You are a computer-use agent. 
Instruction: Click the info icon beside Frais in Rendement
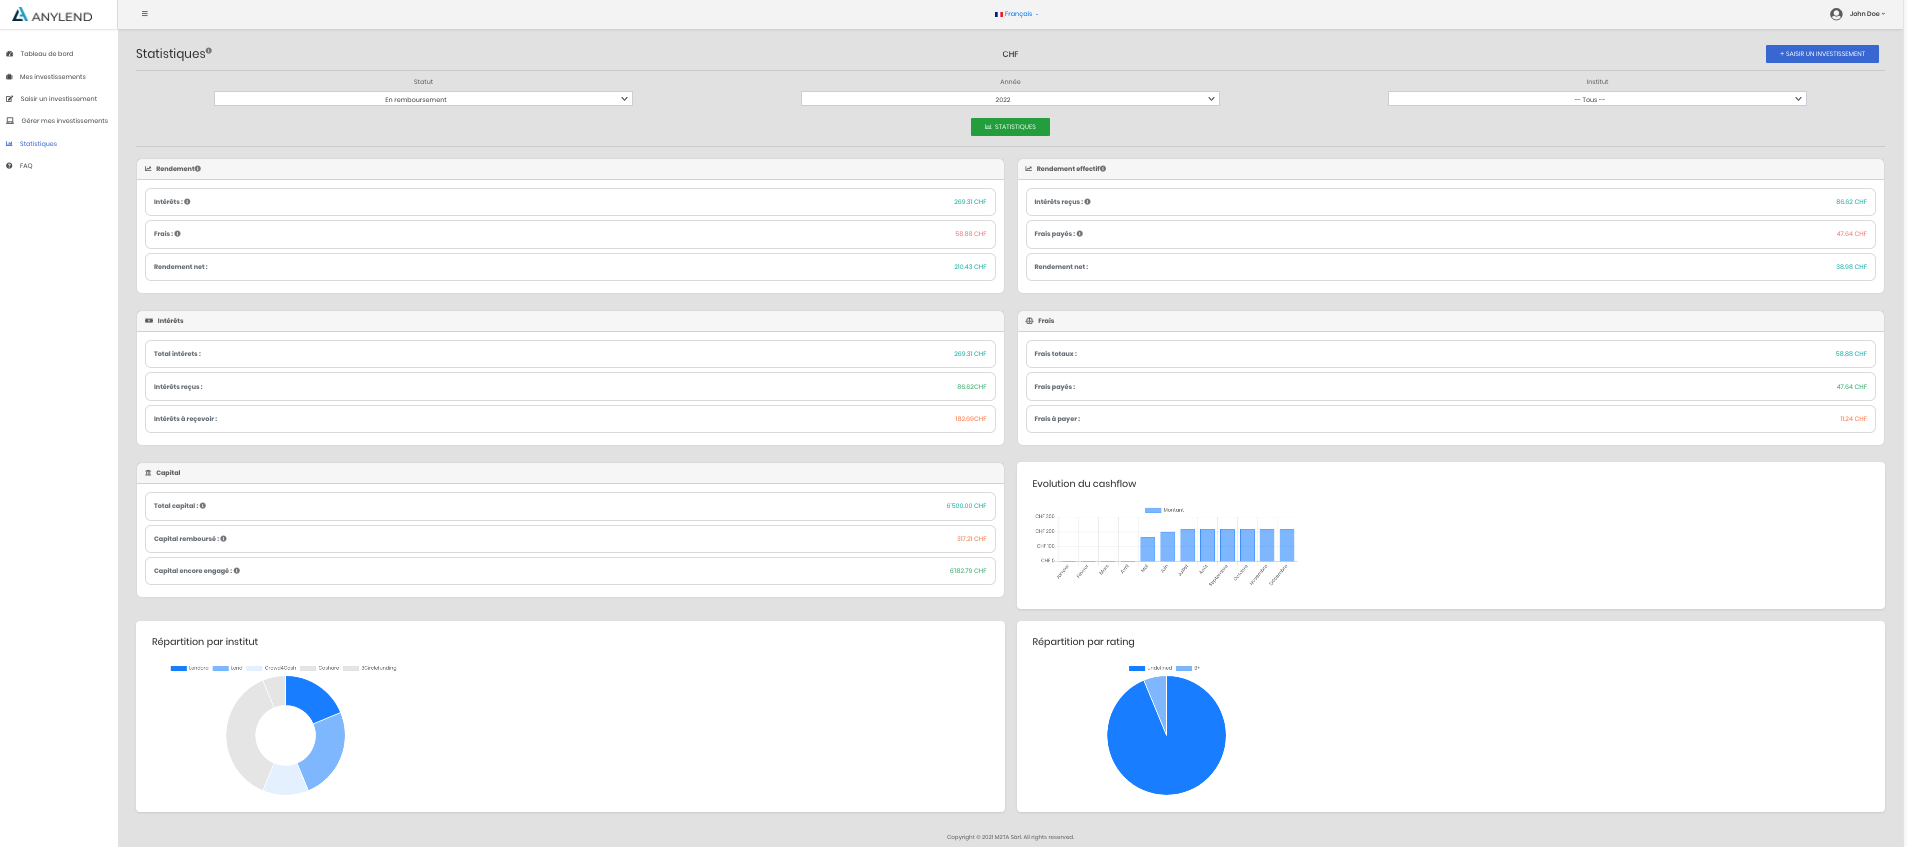(178, 234)
